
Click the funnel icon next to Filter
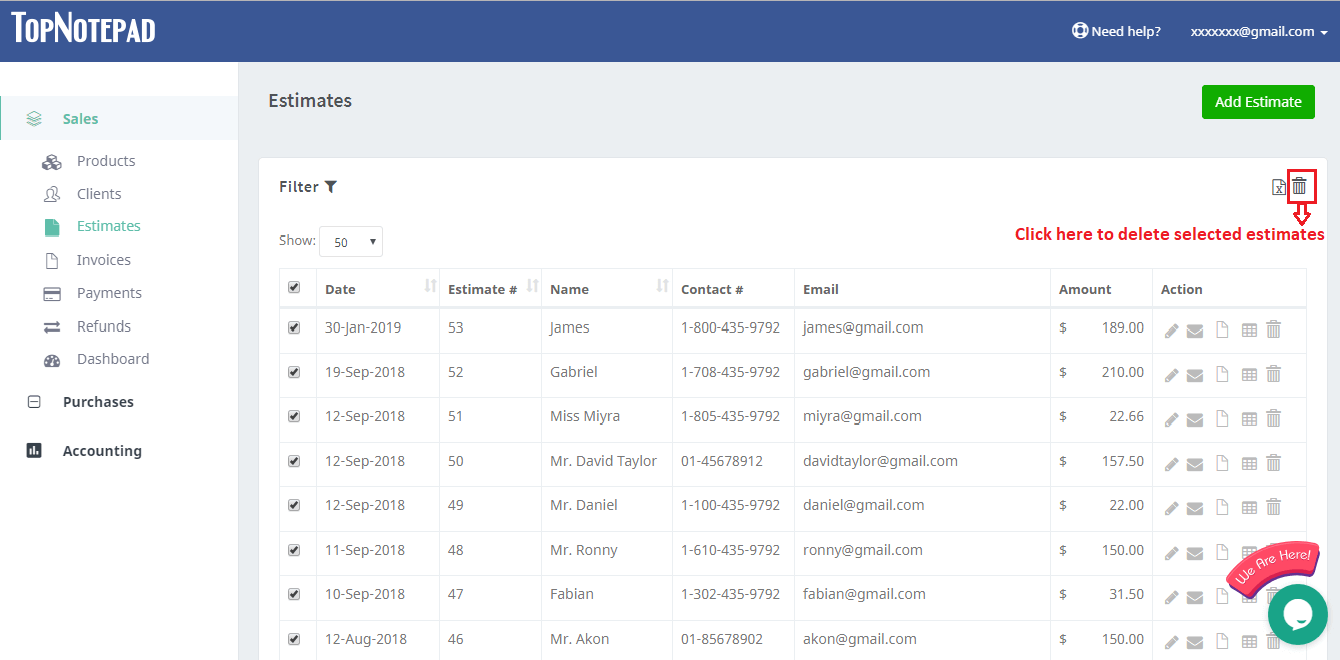point(331,187)
